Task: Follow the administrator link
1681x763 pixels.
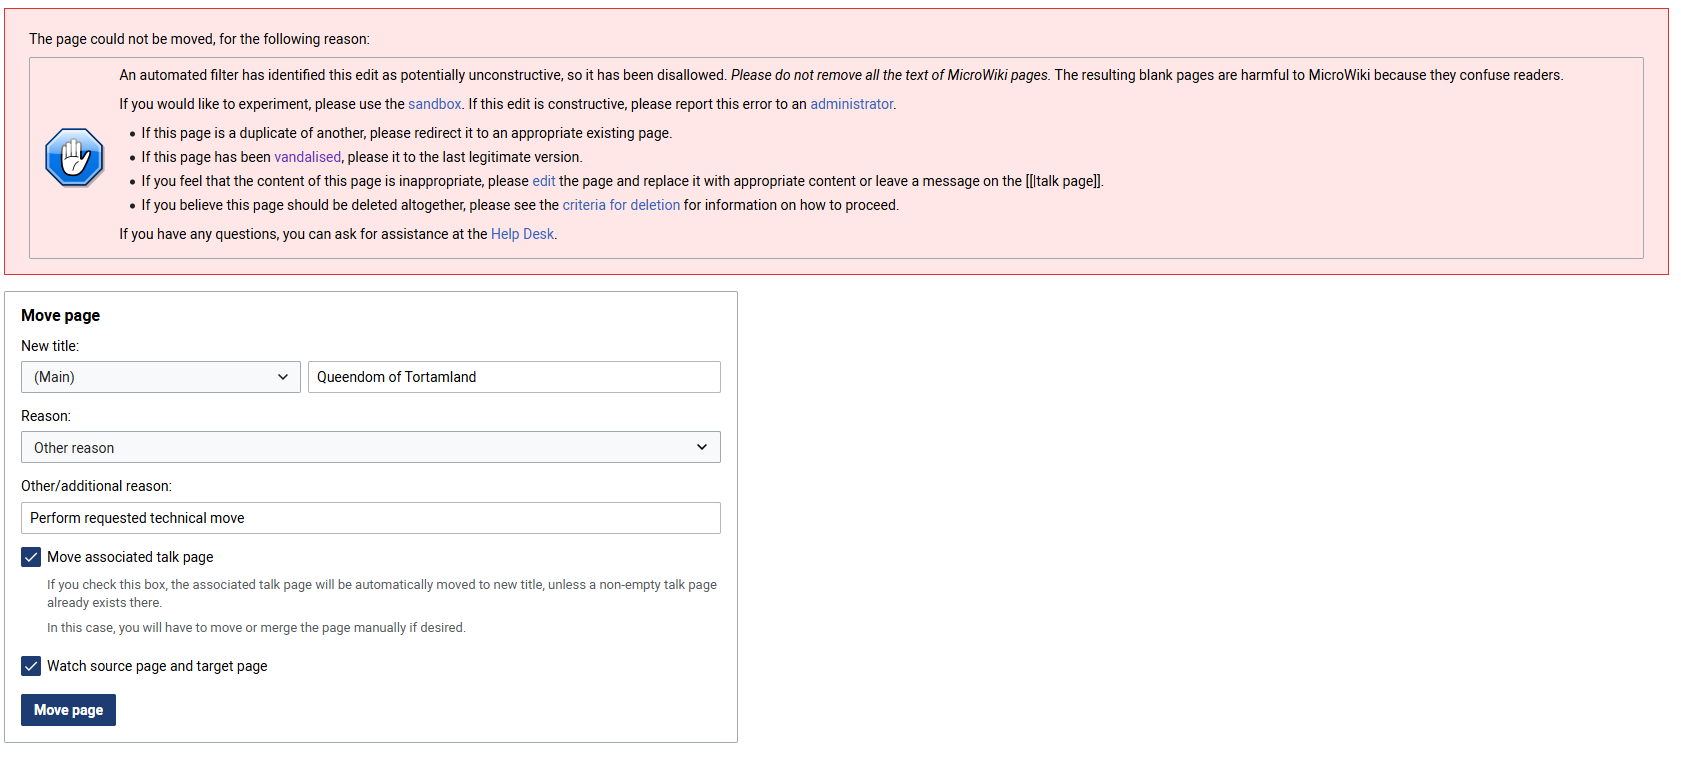Action: 851,104
